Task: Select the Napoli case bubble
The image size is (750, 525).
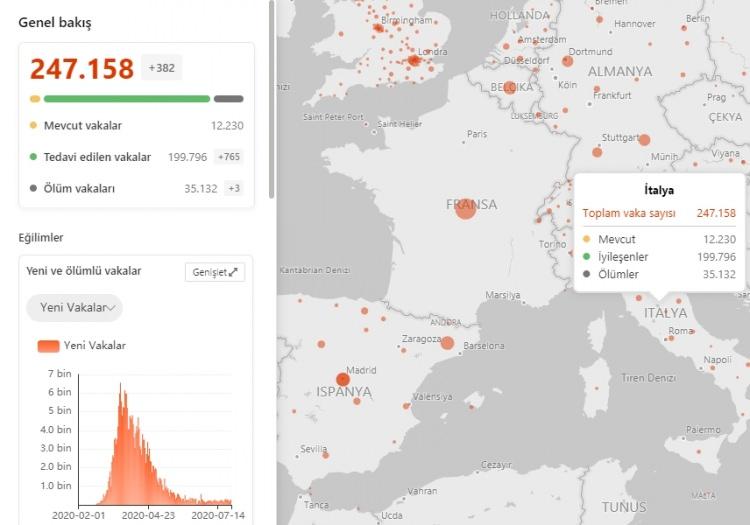Action: [712, 368]
